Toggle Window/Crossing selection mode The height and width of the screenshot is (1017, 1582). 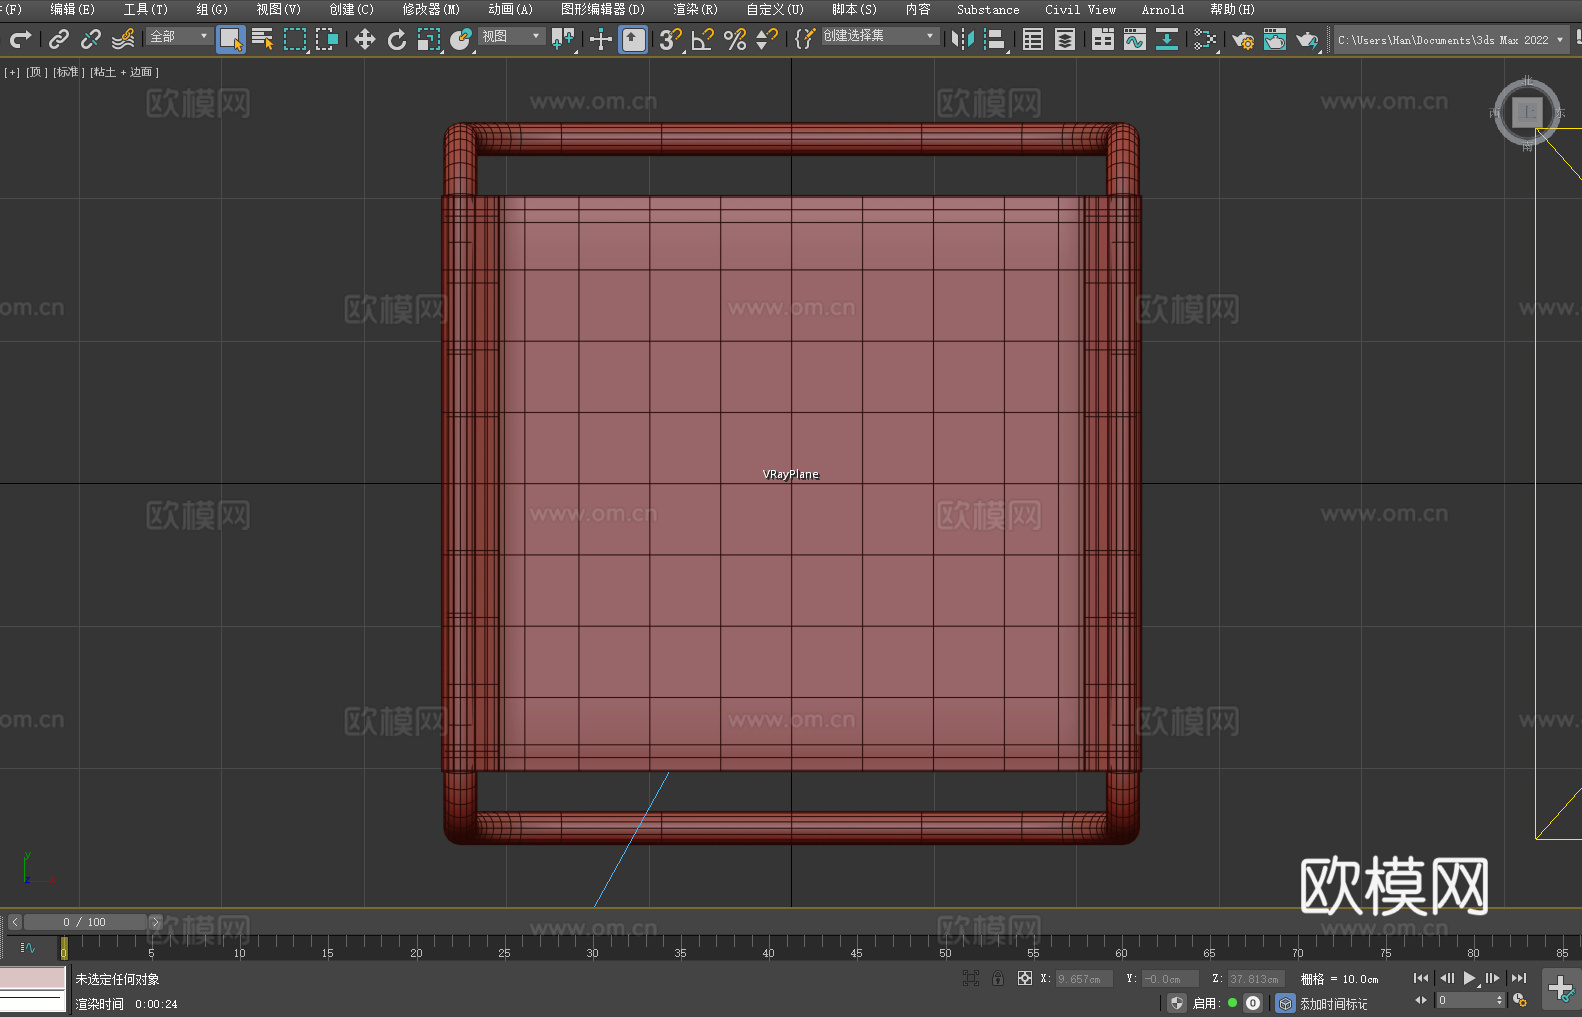327,39
